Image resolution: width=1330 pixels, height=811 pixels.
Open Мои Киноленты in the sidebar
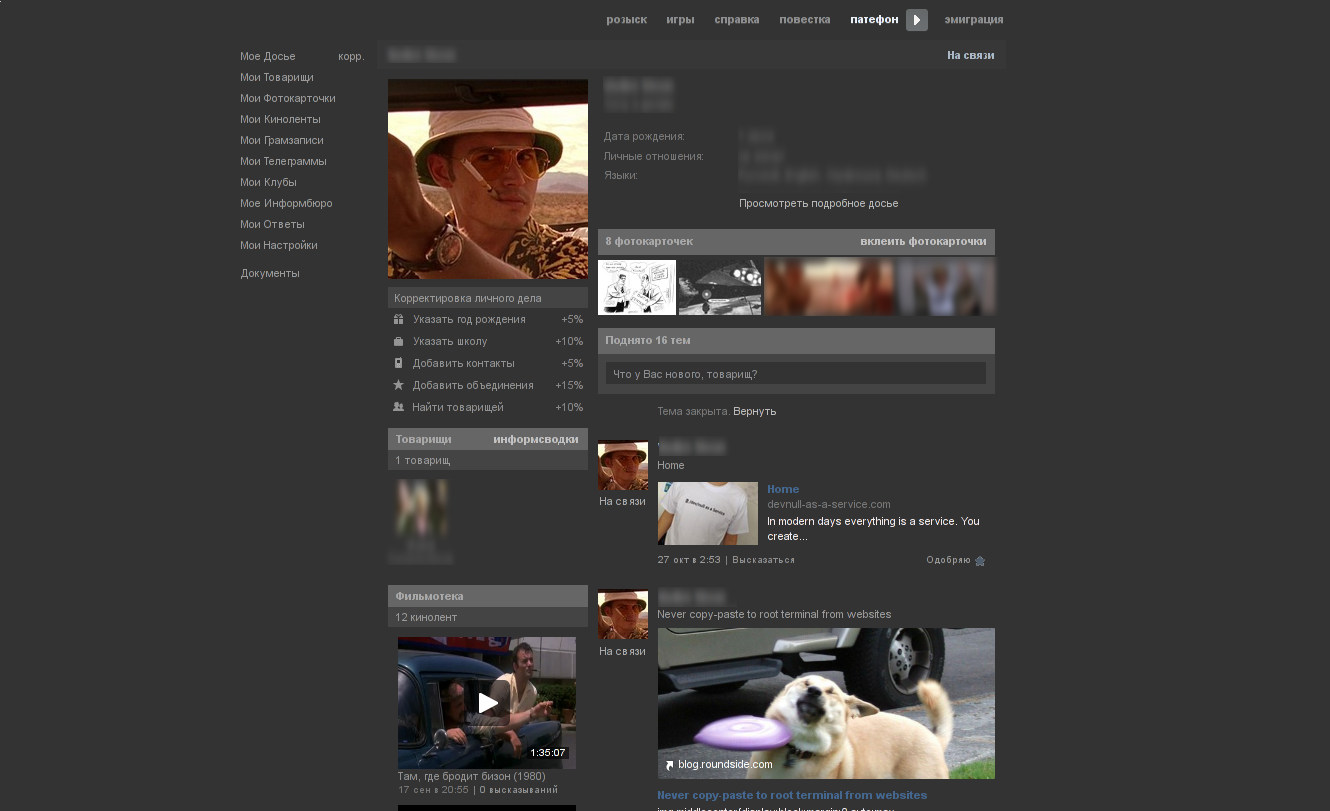click(x=280, y=120)
